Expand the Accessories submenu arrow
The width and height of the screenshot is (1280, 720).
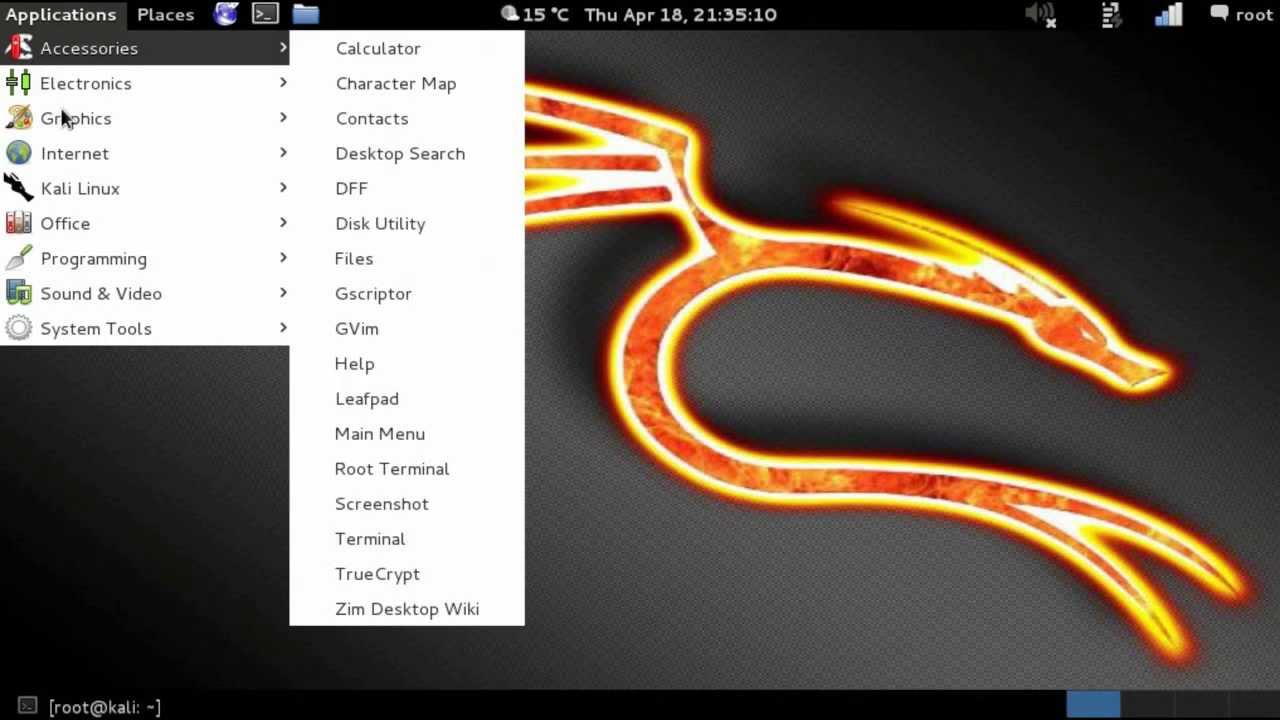point(283,48)
